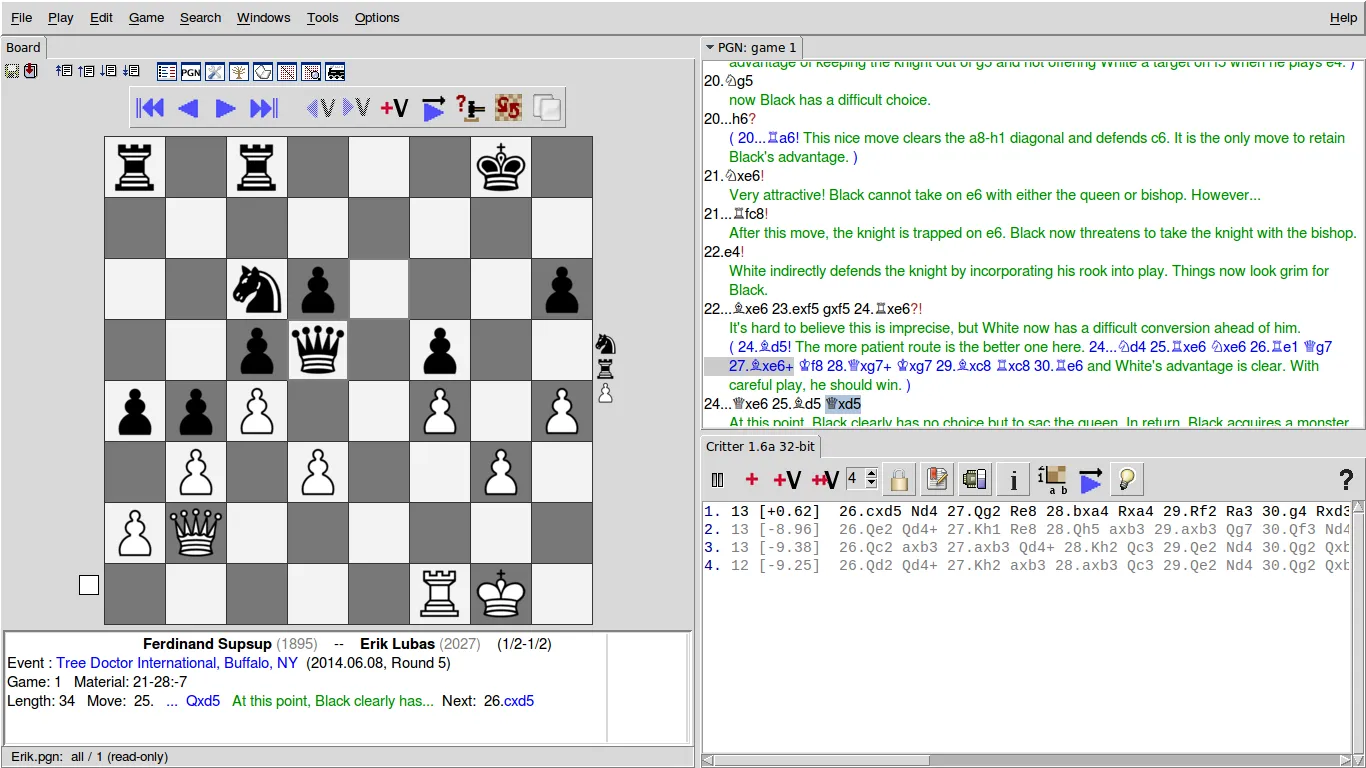Click the red plus add-move icon in engine panel

[x=752, y=480]
